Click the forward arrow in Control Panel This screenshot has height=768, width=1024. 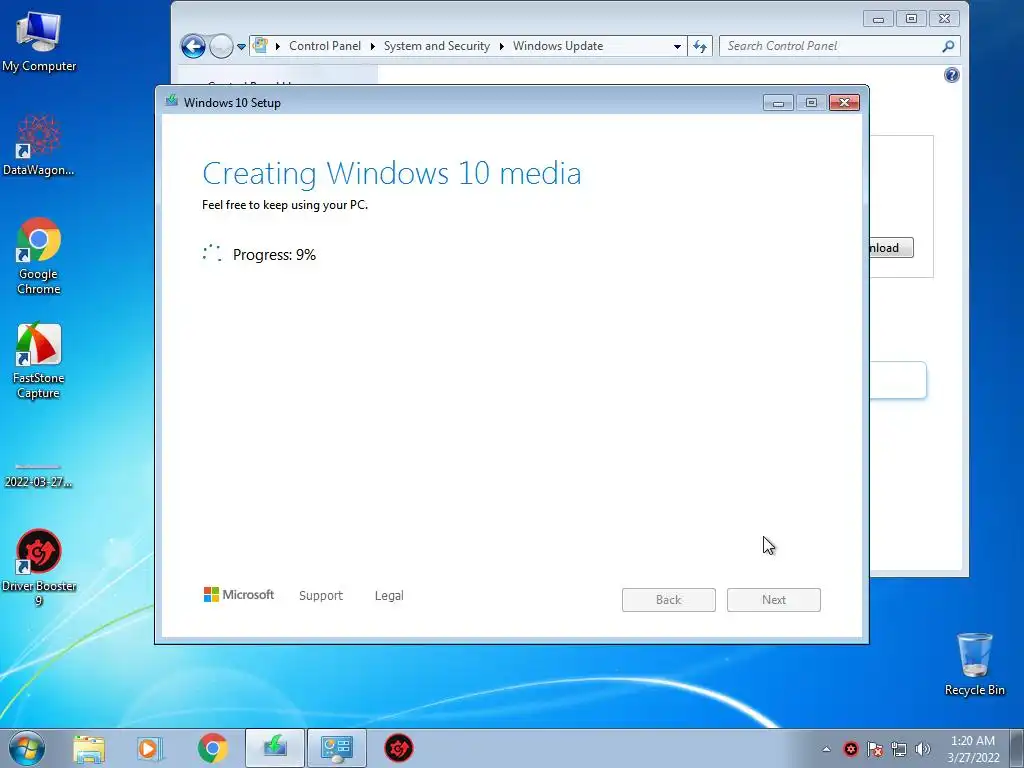tap(221, 46)
